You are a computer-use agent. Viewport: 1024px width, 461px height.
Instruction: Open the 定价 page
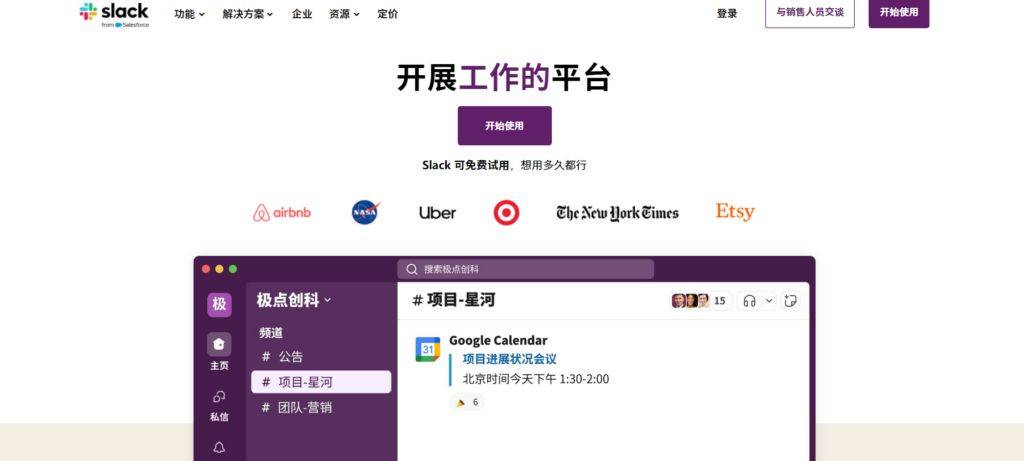387,14
